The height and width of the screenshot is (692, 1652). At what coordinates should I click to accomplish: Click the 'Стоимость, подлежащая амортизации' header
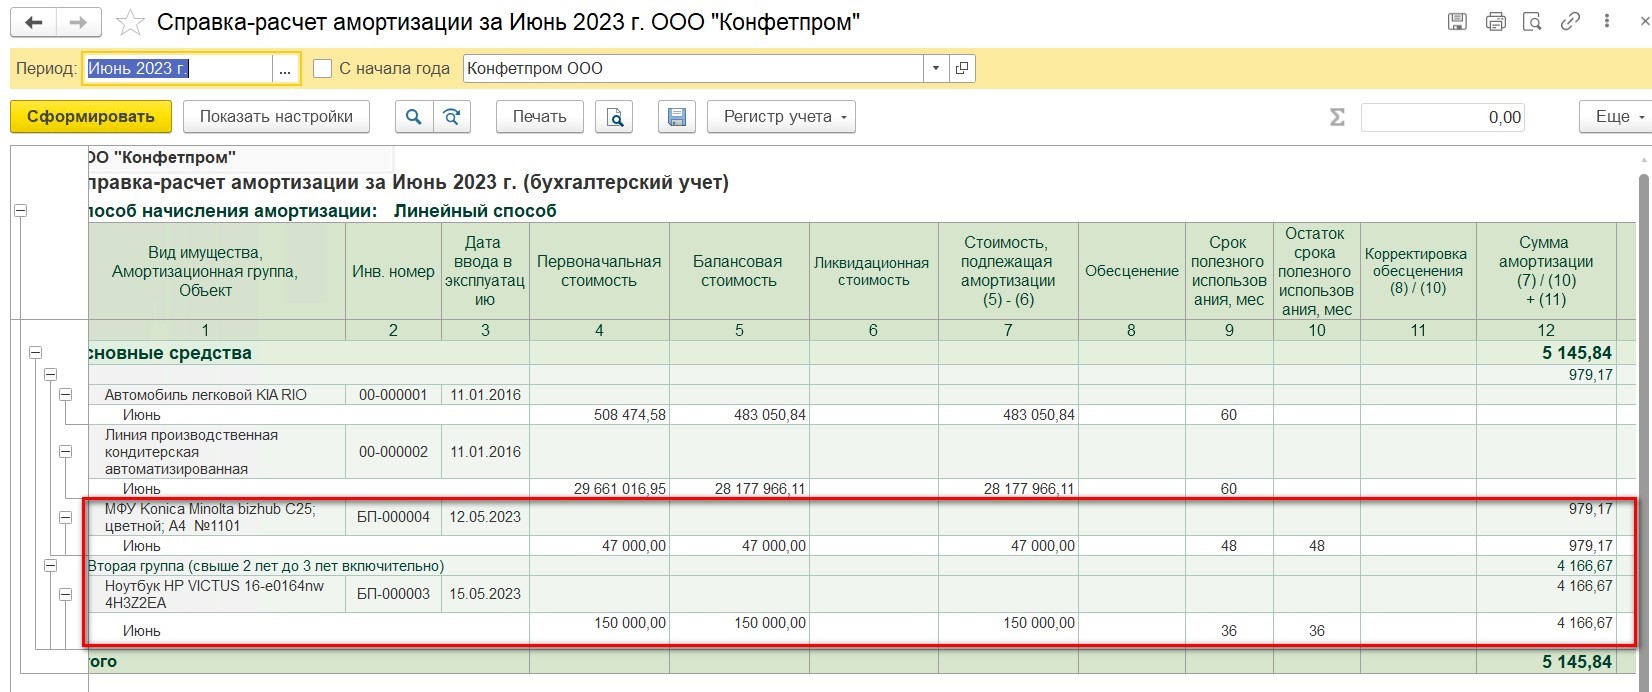[x=1008, y=271]
